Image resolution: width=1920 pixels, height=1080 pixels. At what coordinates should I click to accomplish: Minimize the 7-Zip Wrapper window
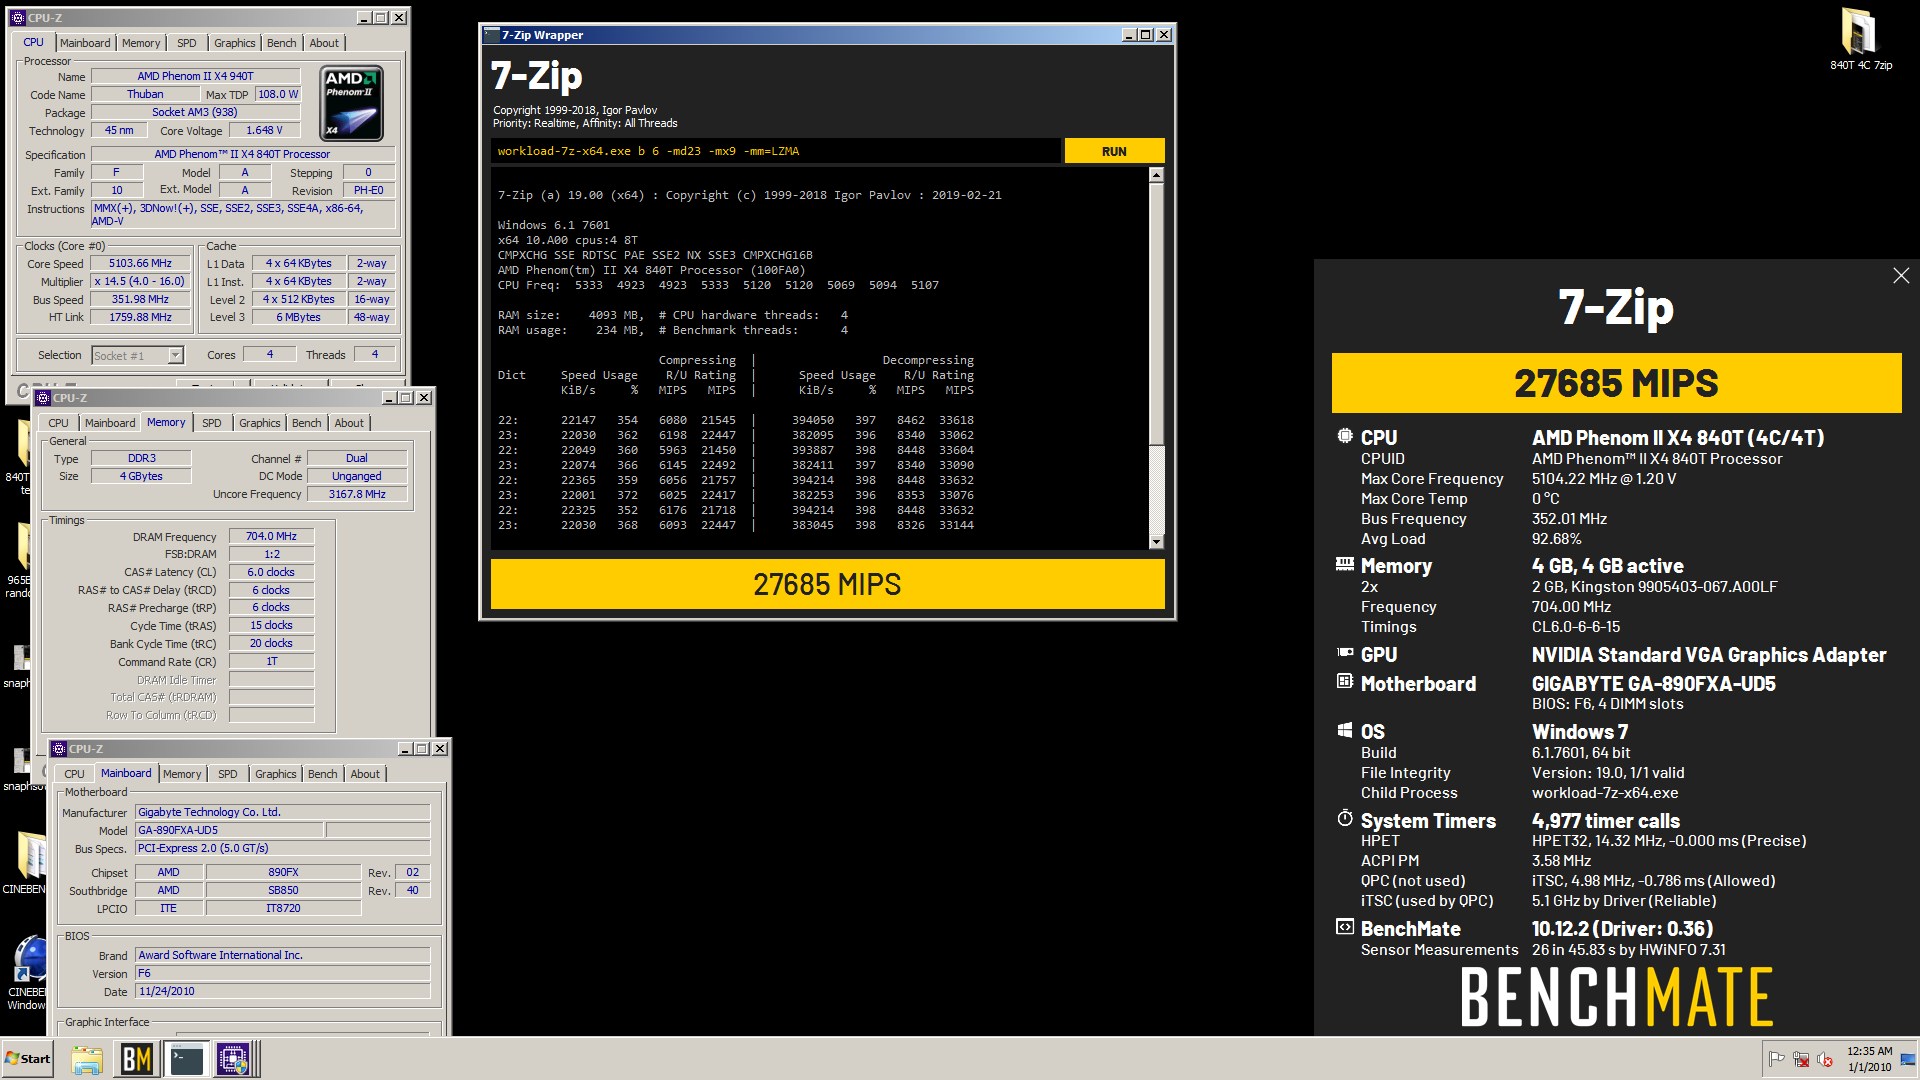1129,35
